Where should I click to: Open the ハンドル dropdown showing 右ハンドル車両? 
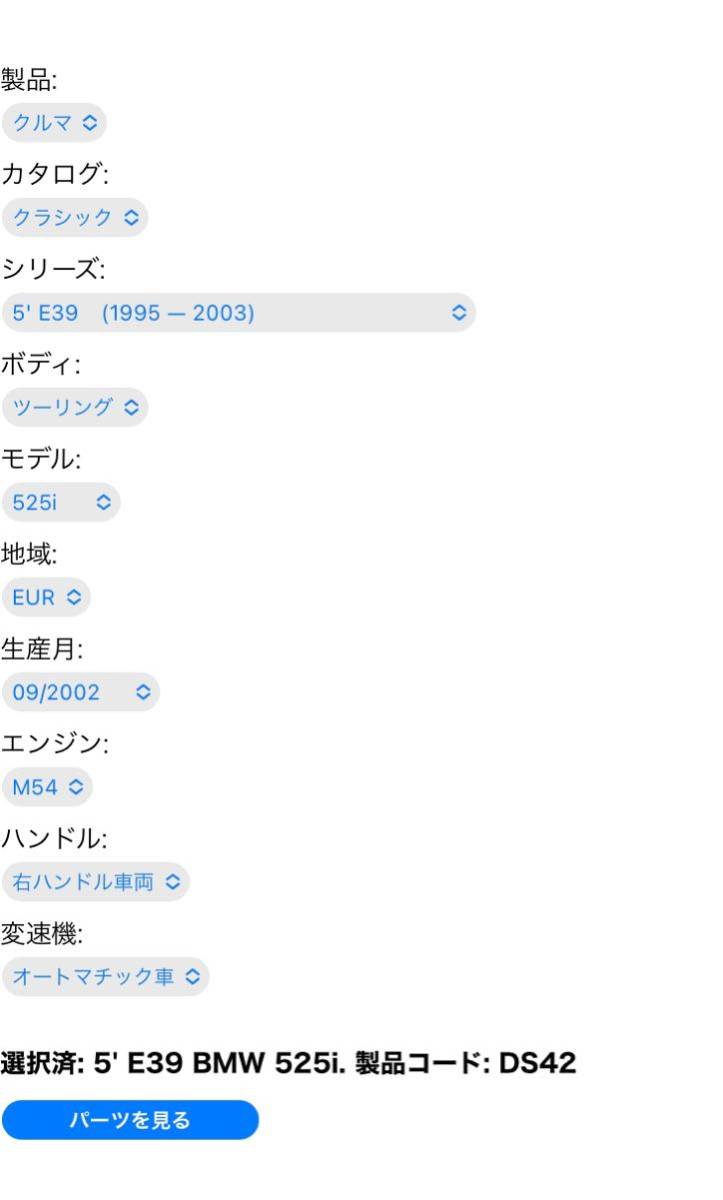pyautogui.click(x=96, y=882)
